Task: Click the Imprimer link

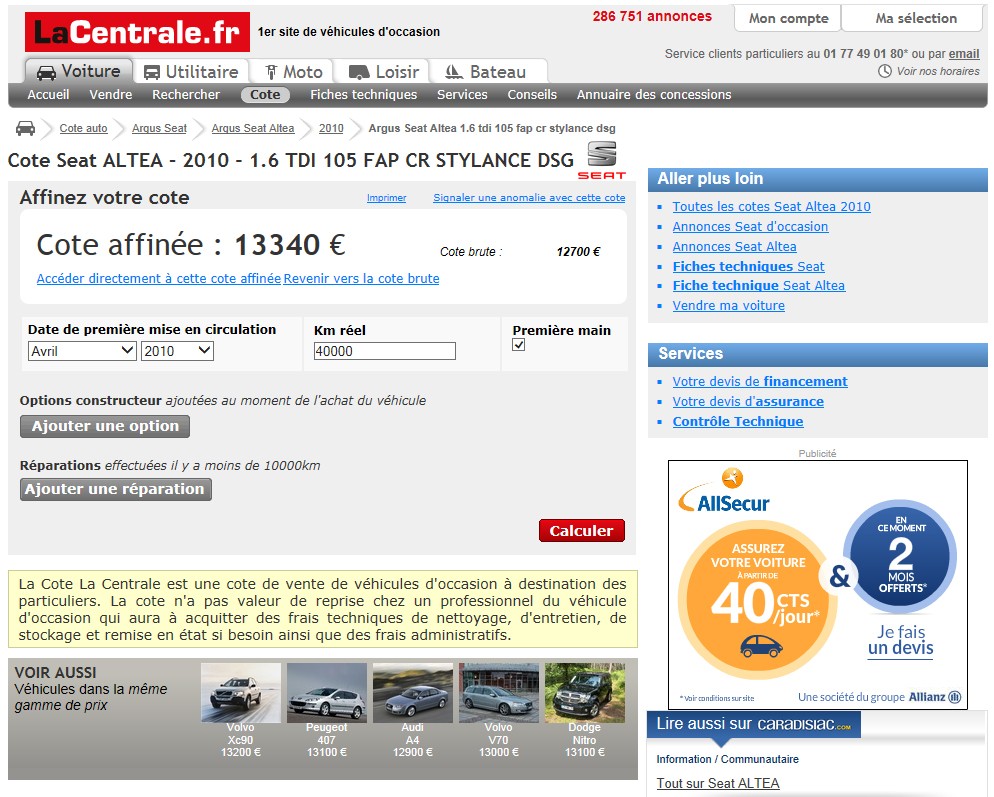Action: [387, 198]
